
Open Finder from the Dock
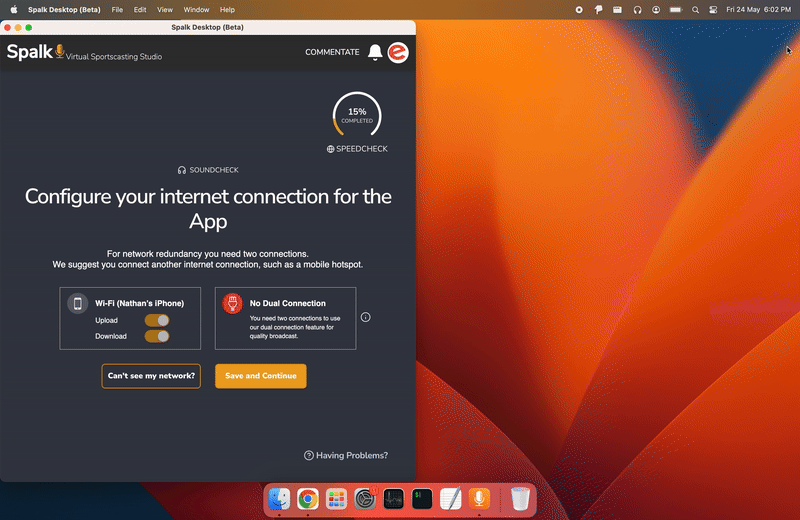coord(279,499)
